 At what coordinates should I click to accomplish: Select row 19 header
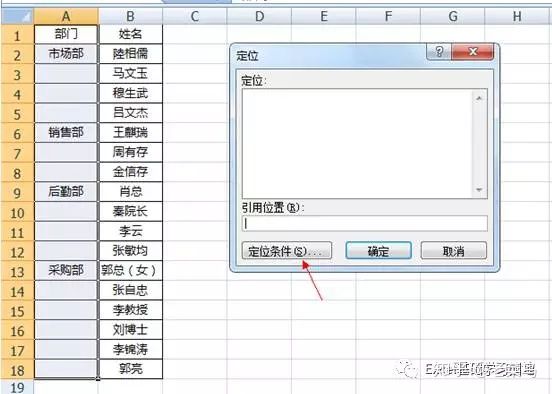tap(18, 387)
